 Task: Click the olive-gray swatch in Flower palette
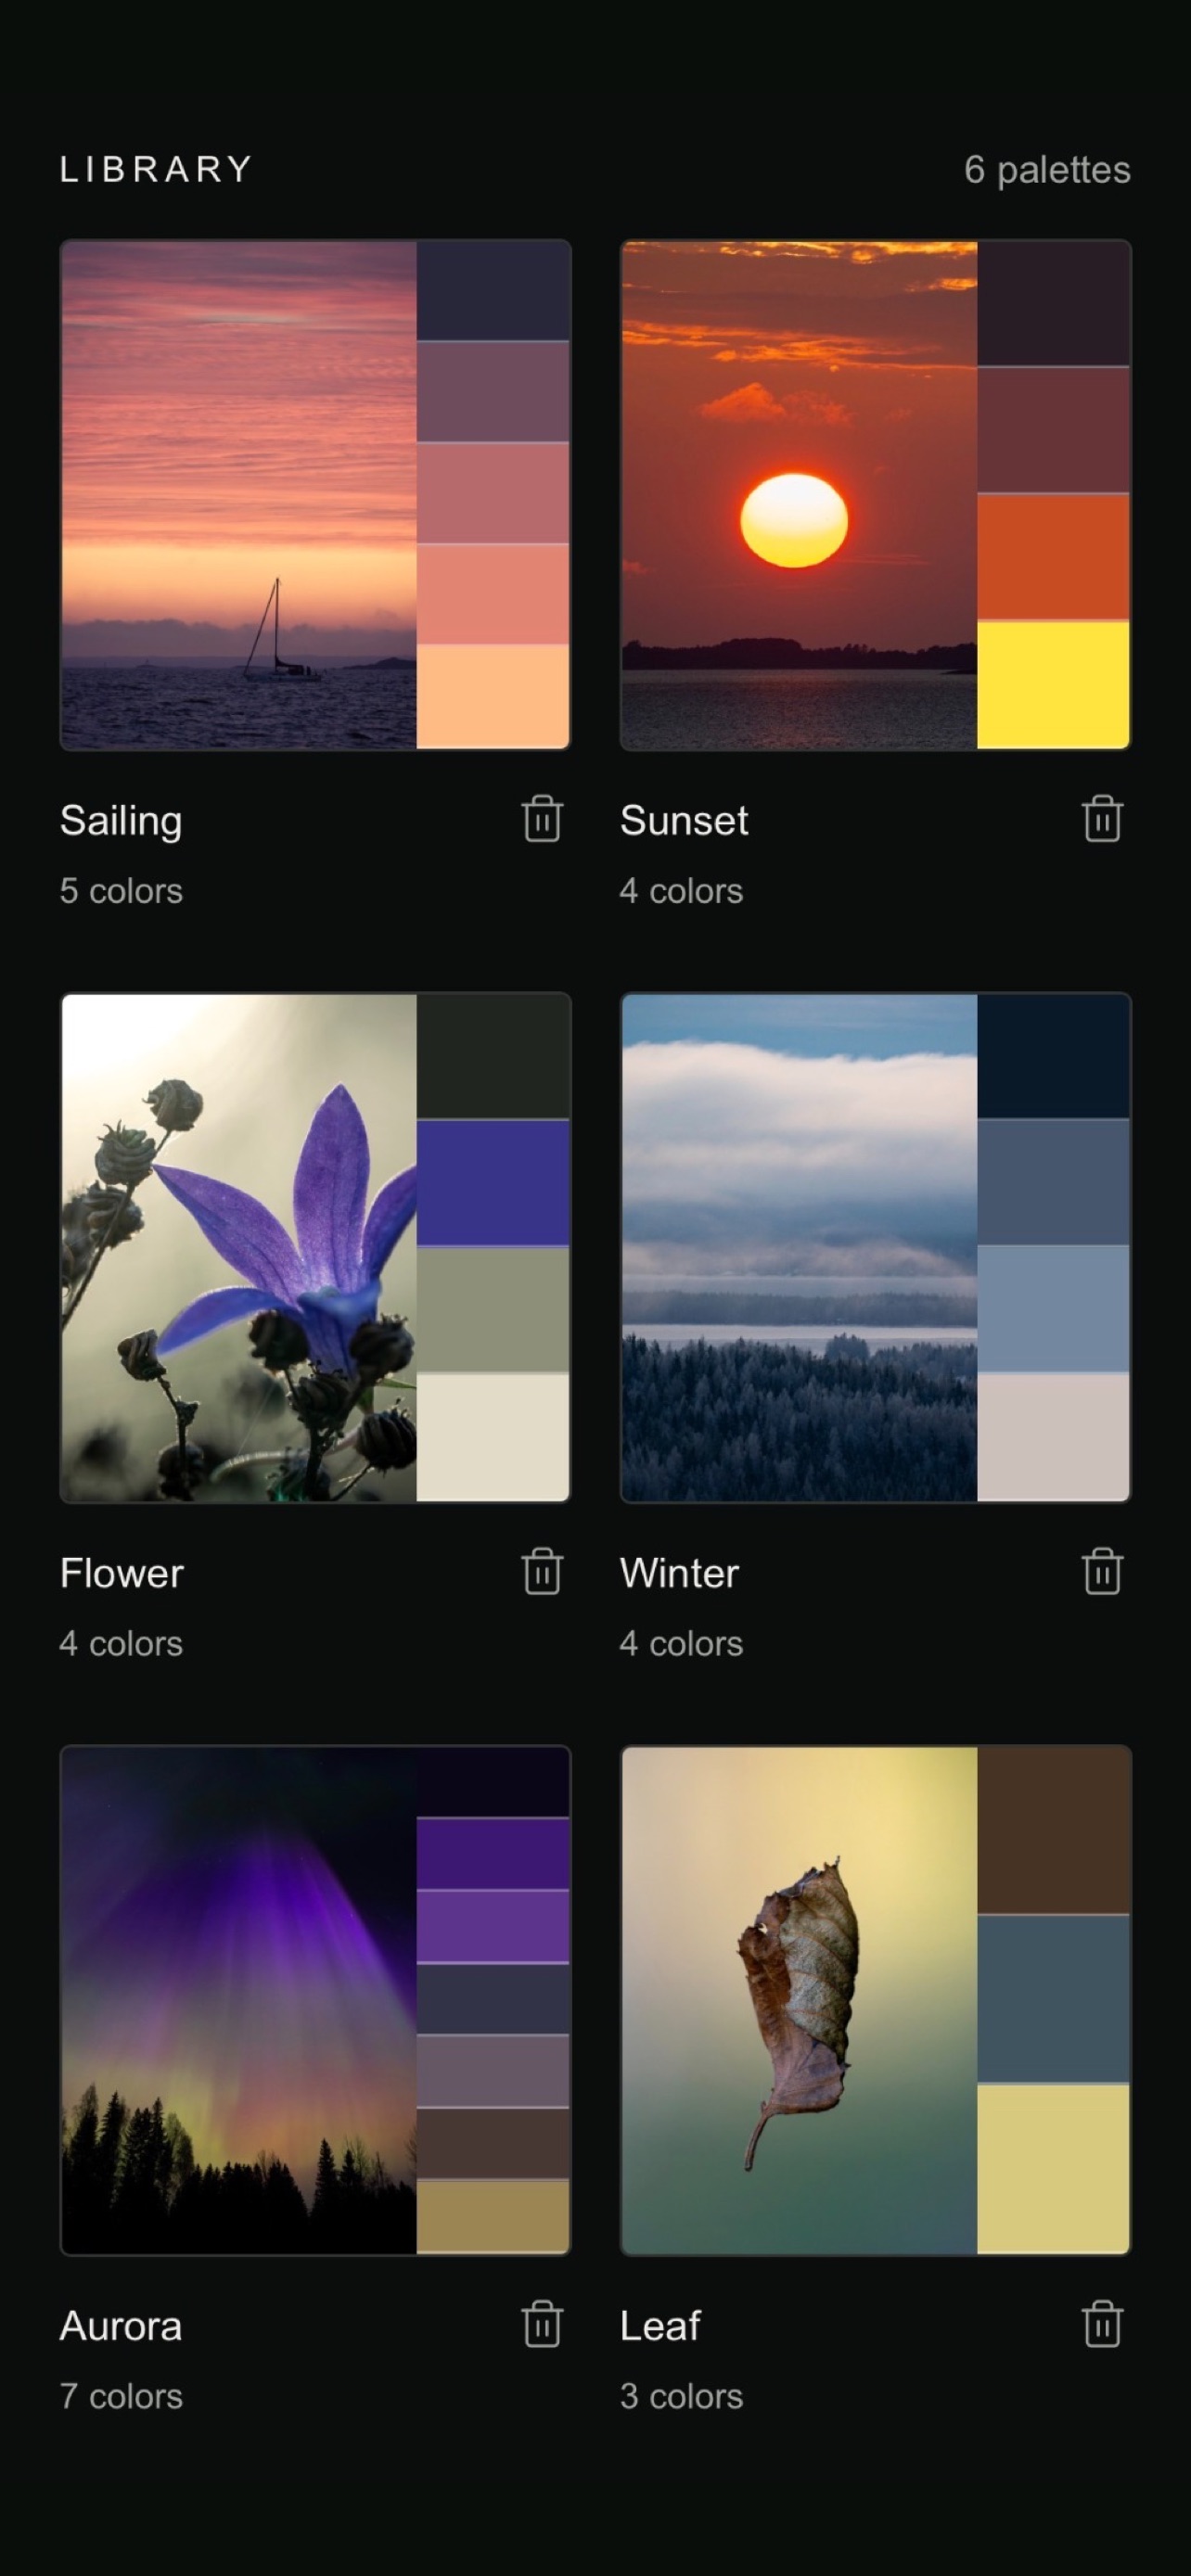pyautogui.click(x=493, y=1310)
